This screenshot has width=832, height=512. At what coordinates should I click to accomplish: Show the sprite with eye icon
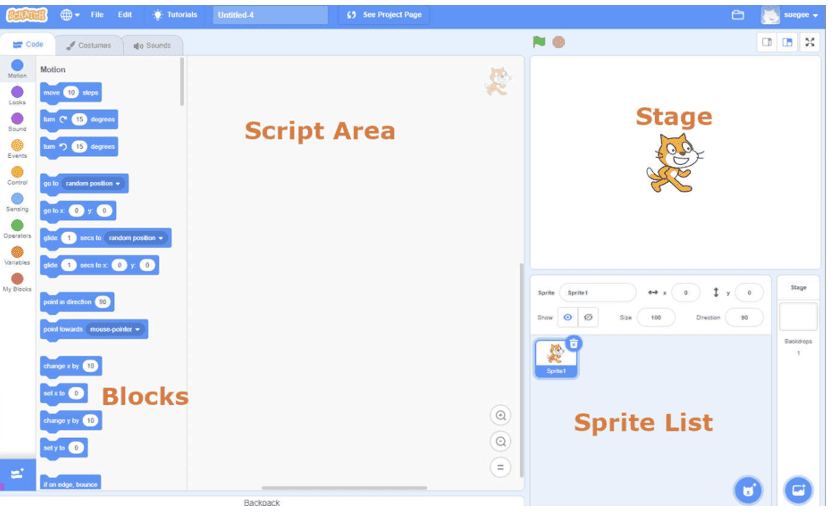pos(567,317)
